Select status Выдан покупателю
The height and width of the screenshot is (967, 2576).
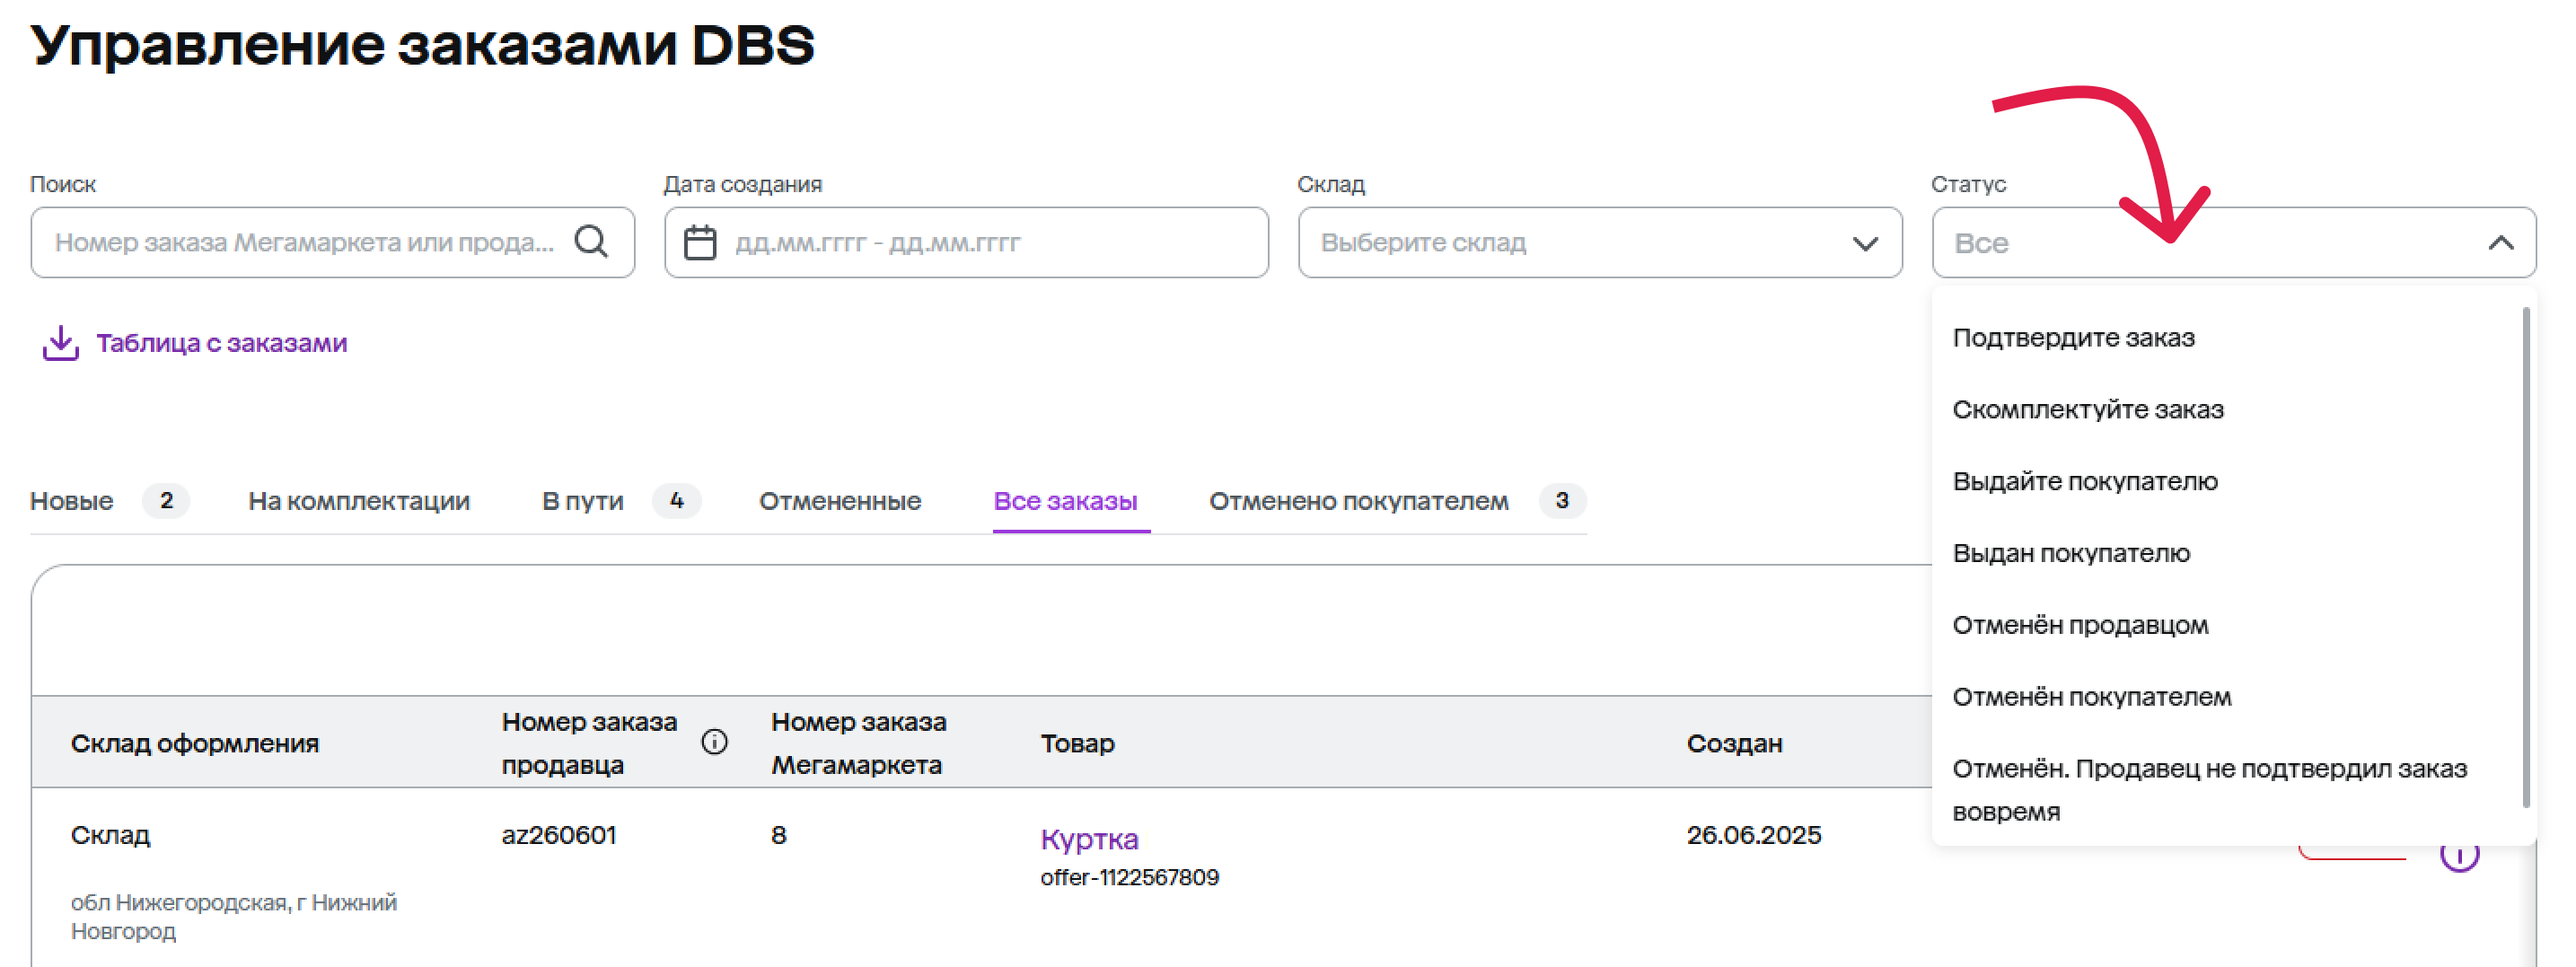point(2071,554)
